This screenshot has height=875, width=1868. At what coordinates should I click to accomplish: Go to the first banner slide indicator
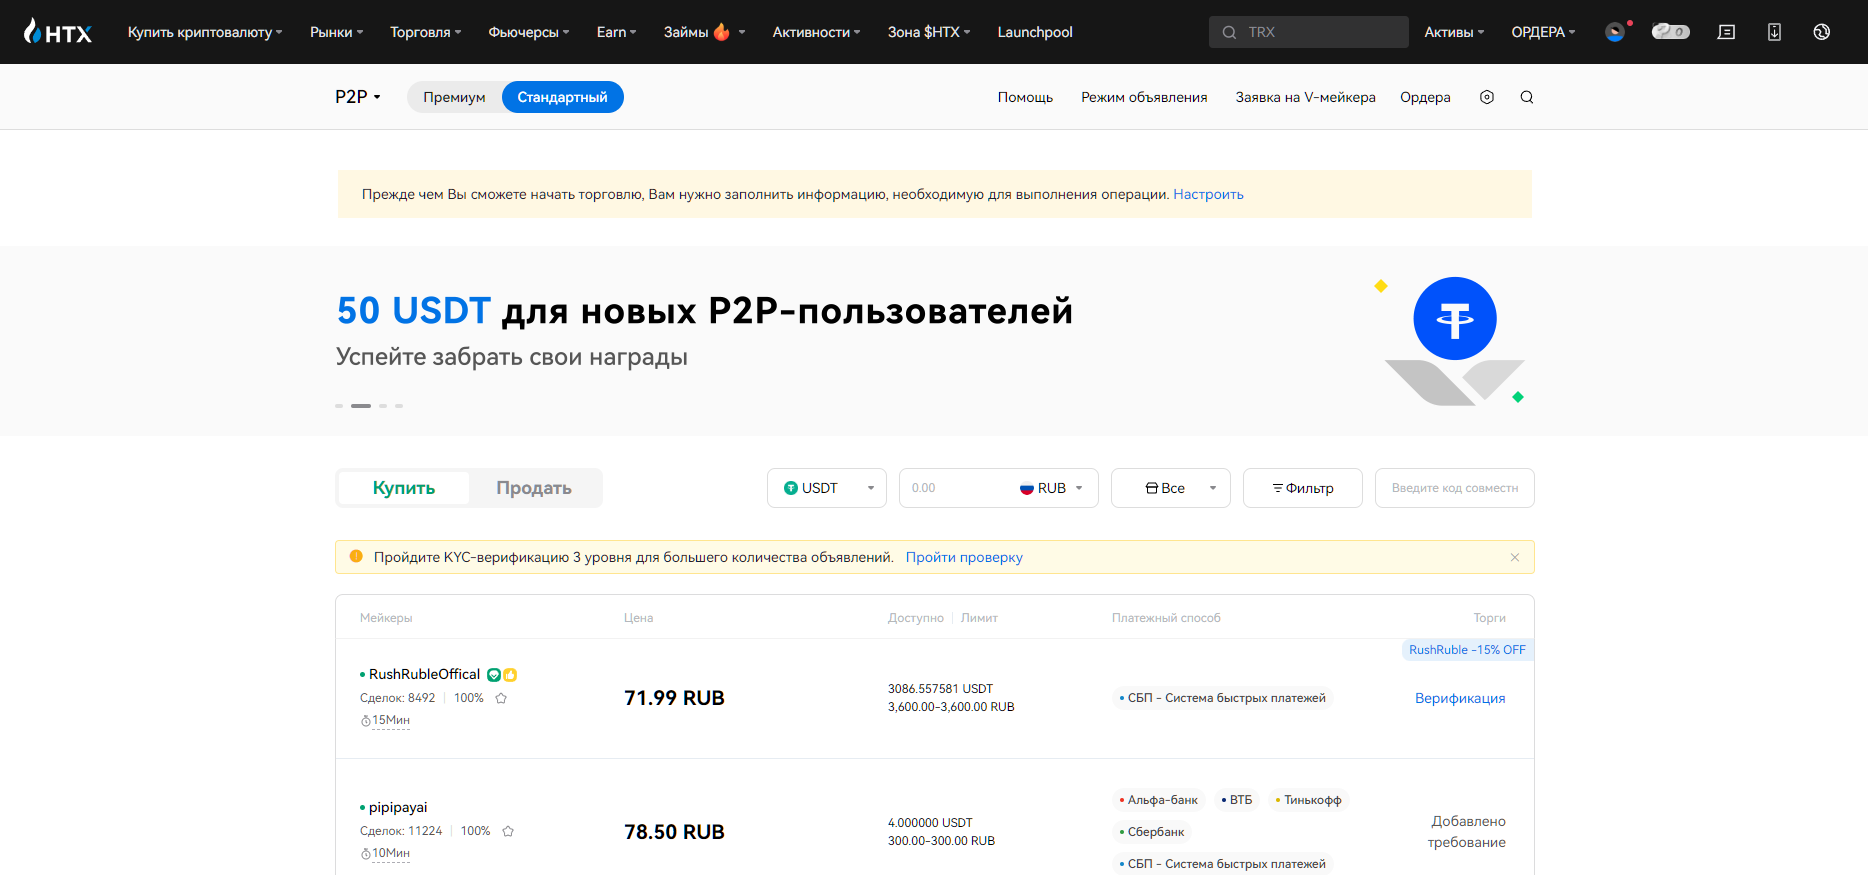coord(339,406)
